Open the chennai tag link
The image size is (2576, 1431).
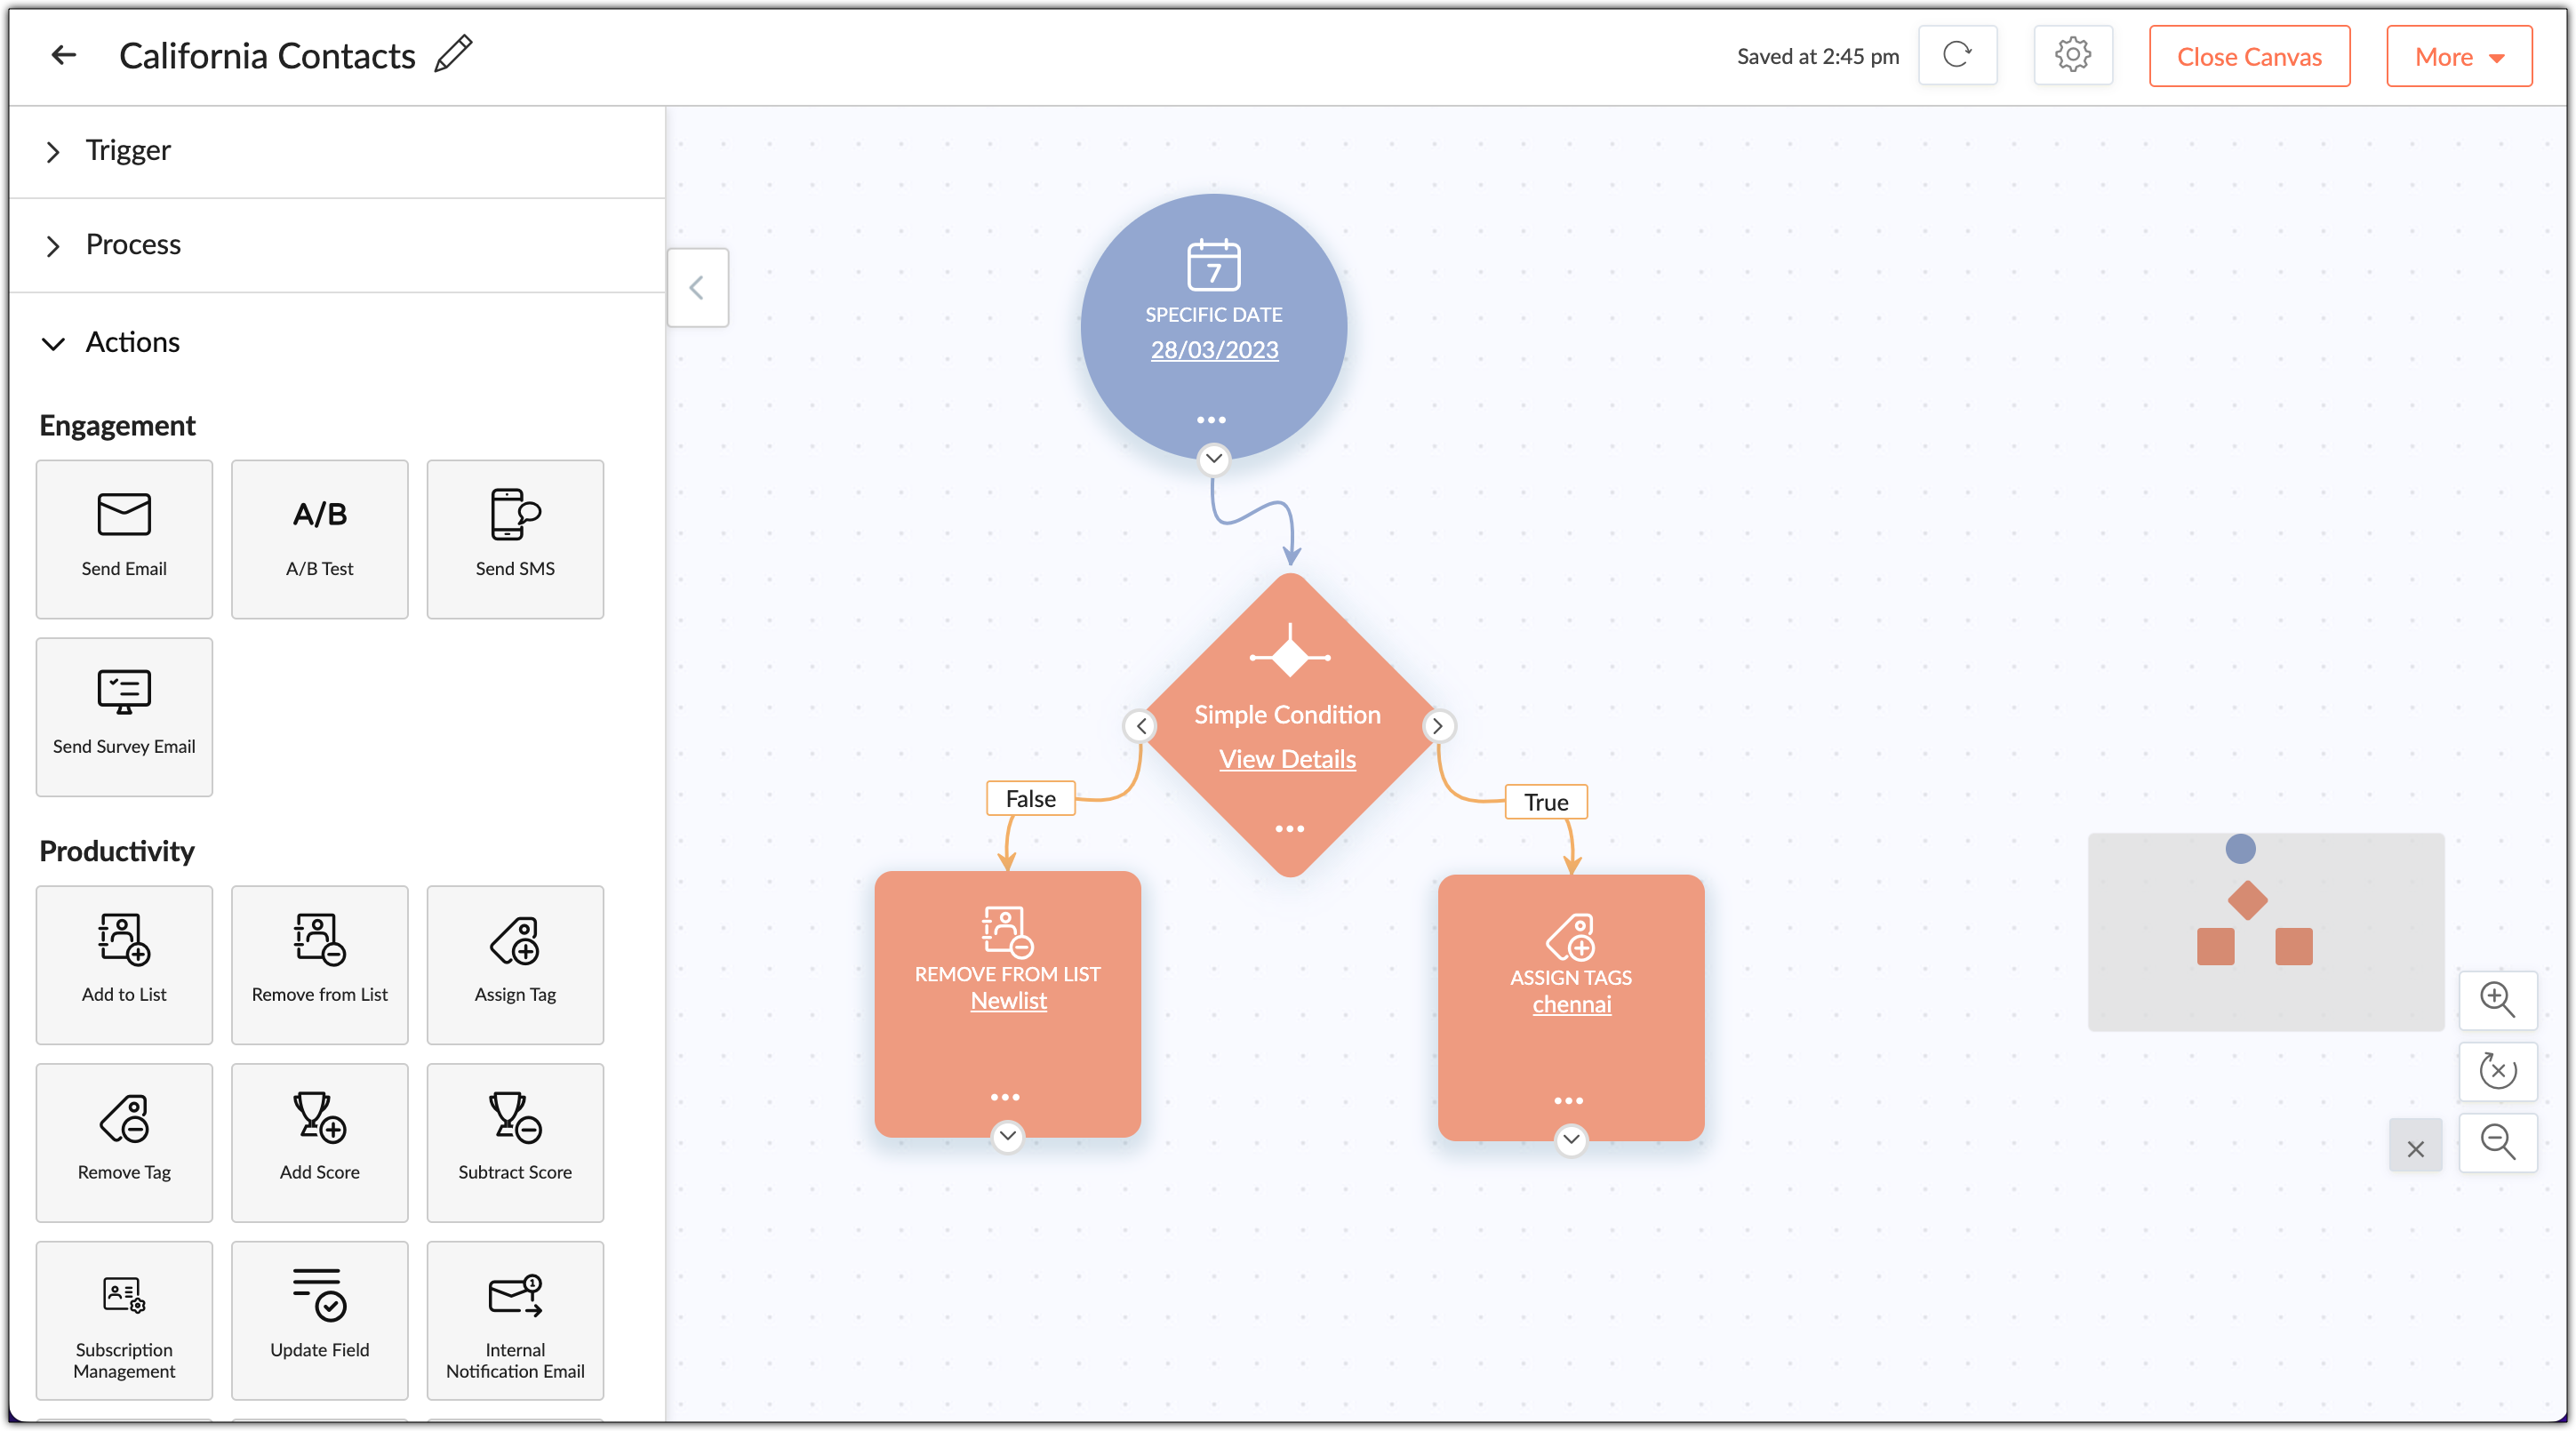(1571, 1004)
